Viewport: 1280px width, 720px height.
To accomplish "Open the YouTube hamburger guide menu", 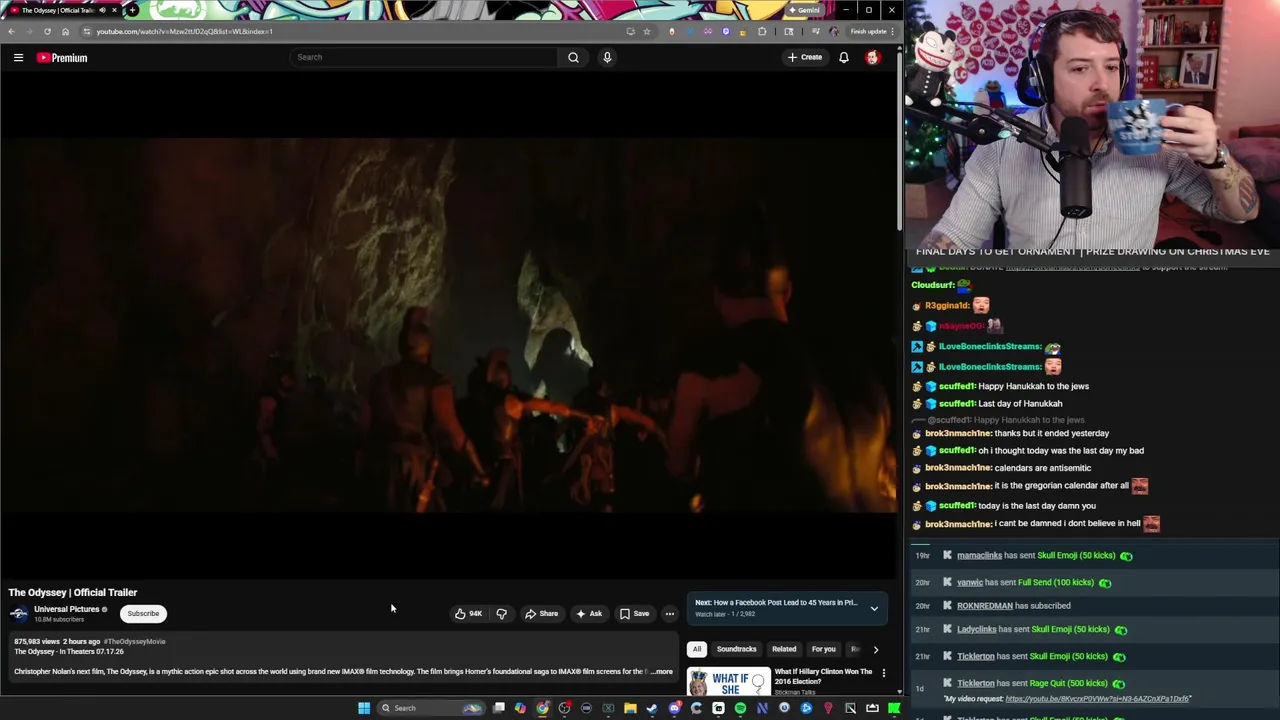I will 18,58.
